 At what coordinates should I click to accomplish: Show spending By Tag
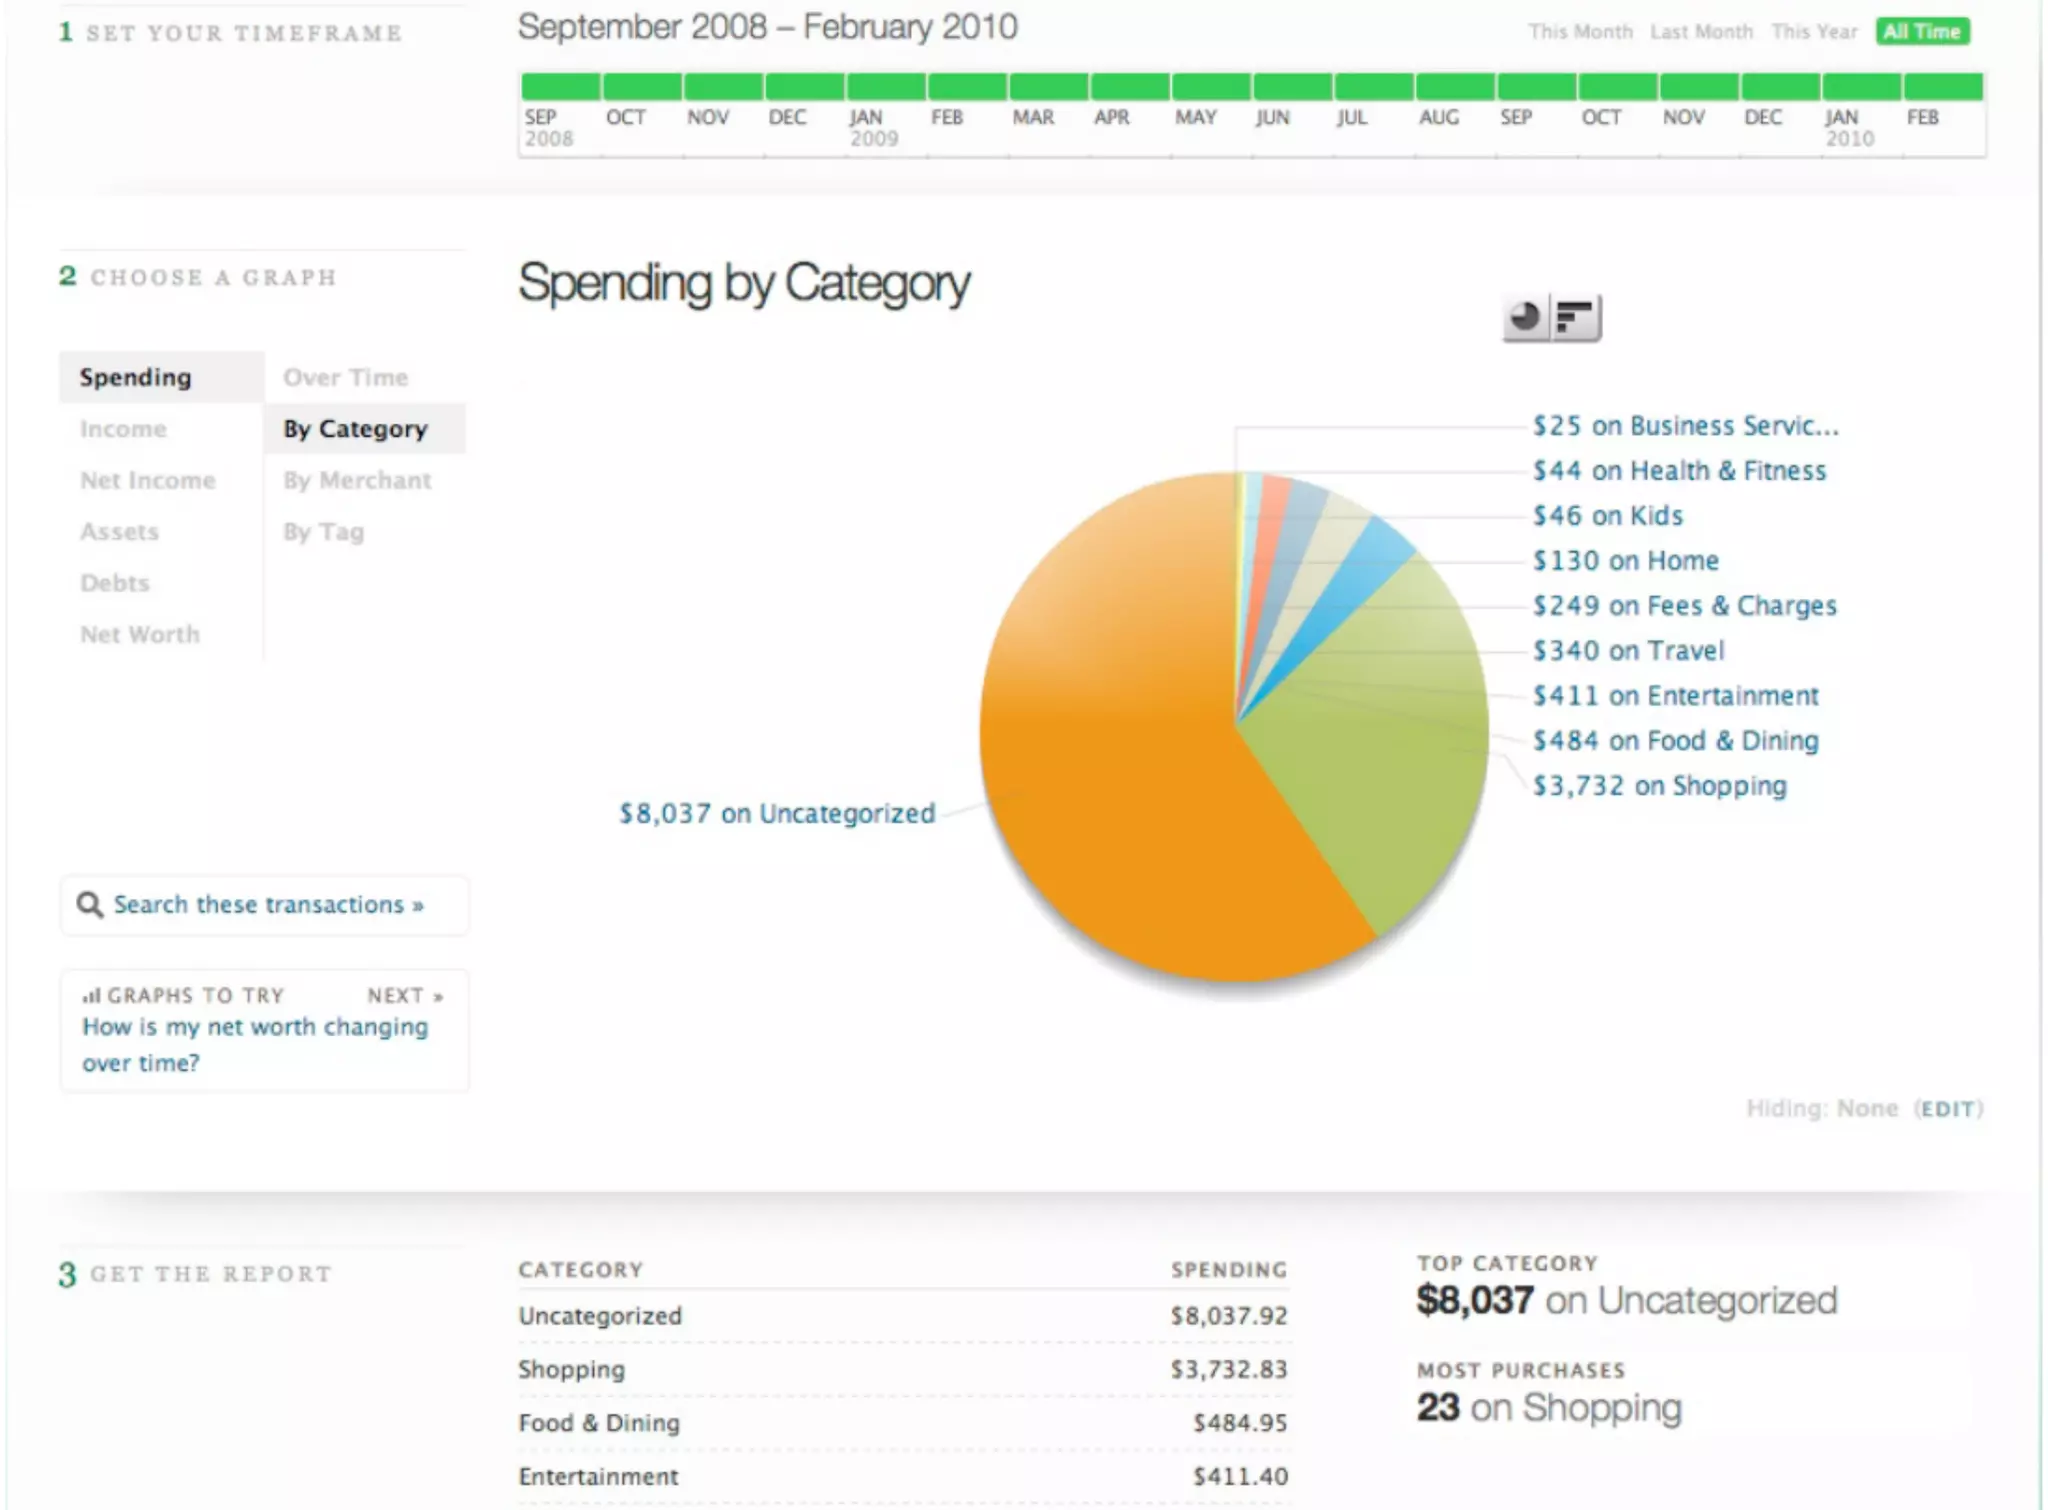pyautogui.click(x=323, y=532)
